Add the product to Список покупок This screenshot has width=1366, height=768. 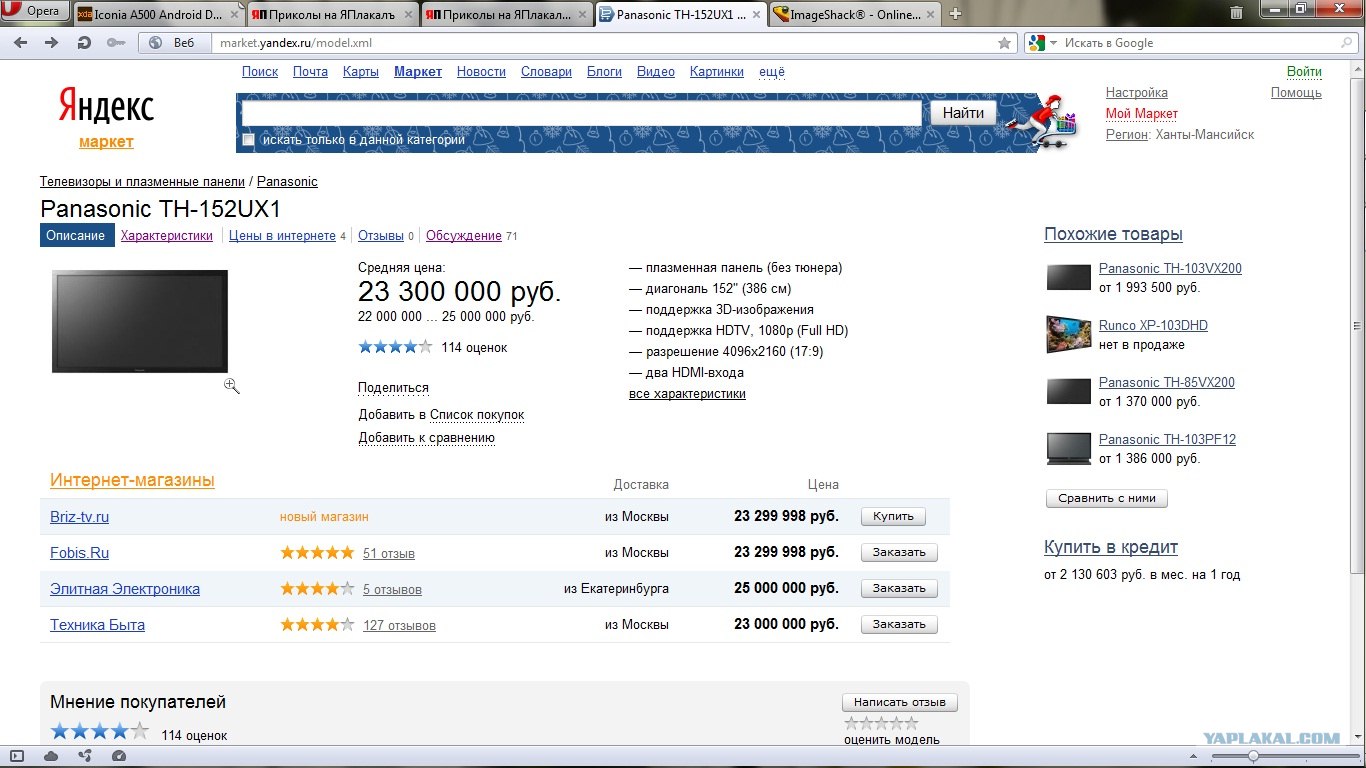(477, 415)
